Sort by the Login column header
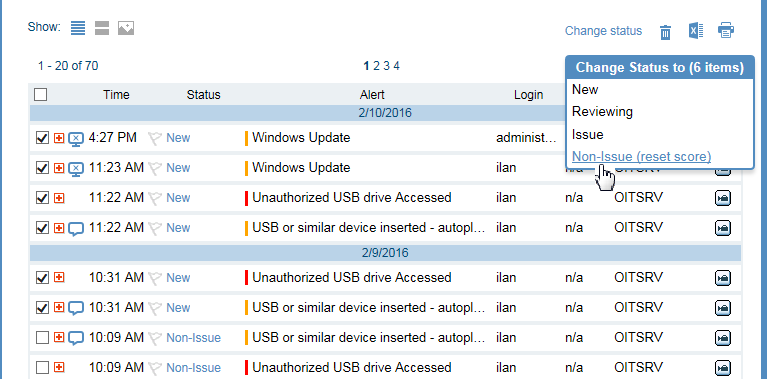 point(528,95)
